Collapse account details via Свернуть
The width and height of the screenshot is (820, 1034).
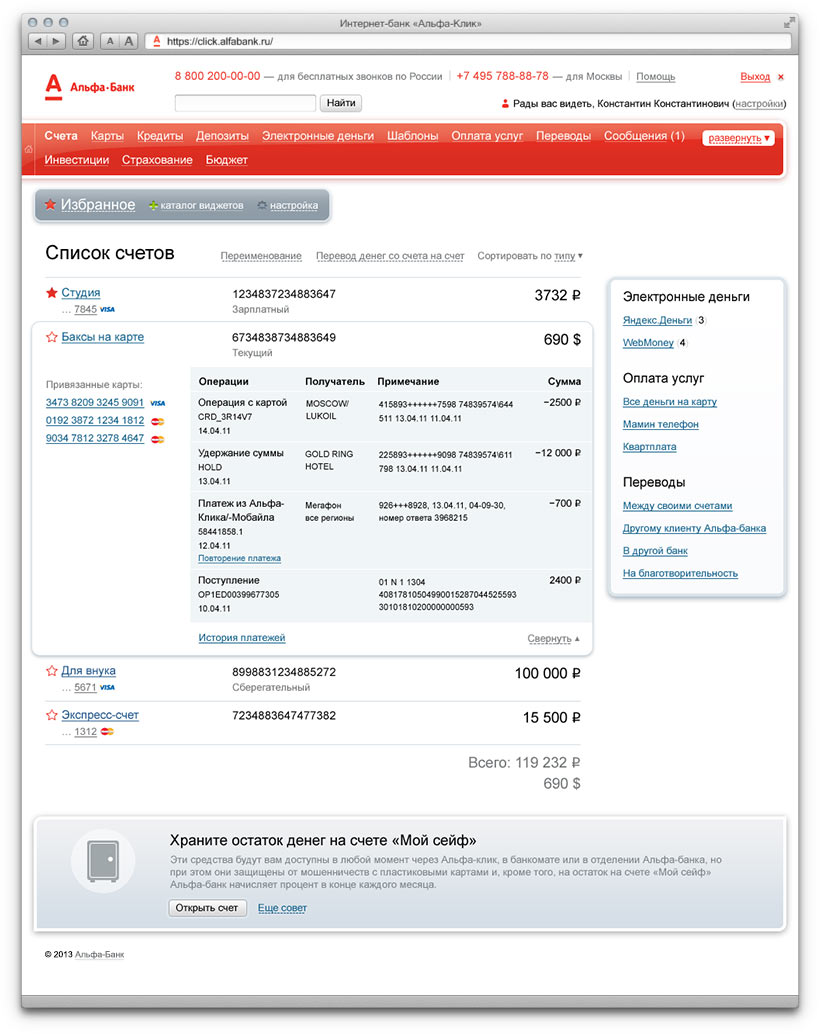[553, 638]
